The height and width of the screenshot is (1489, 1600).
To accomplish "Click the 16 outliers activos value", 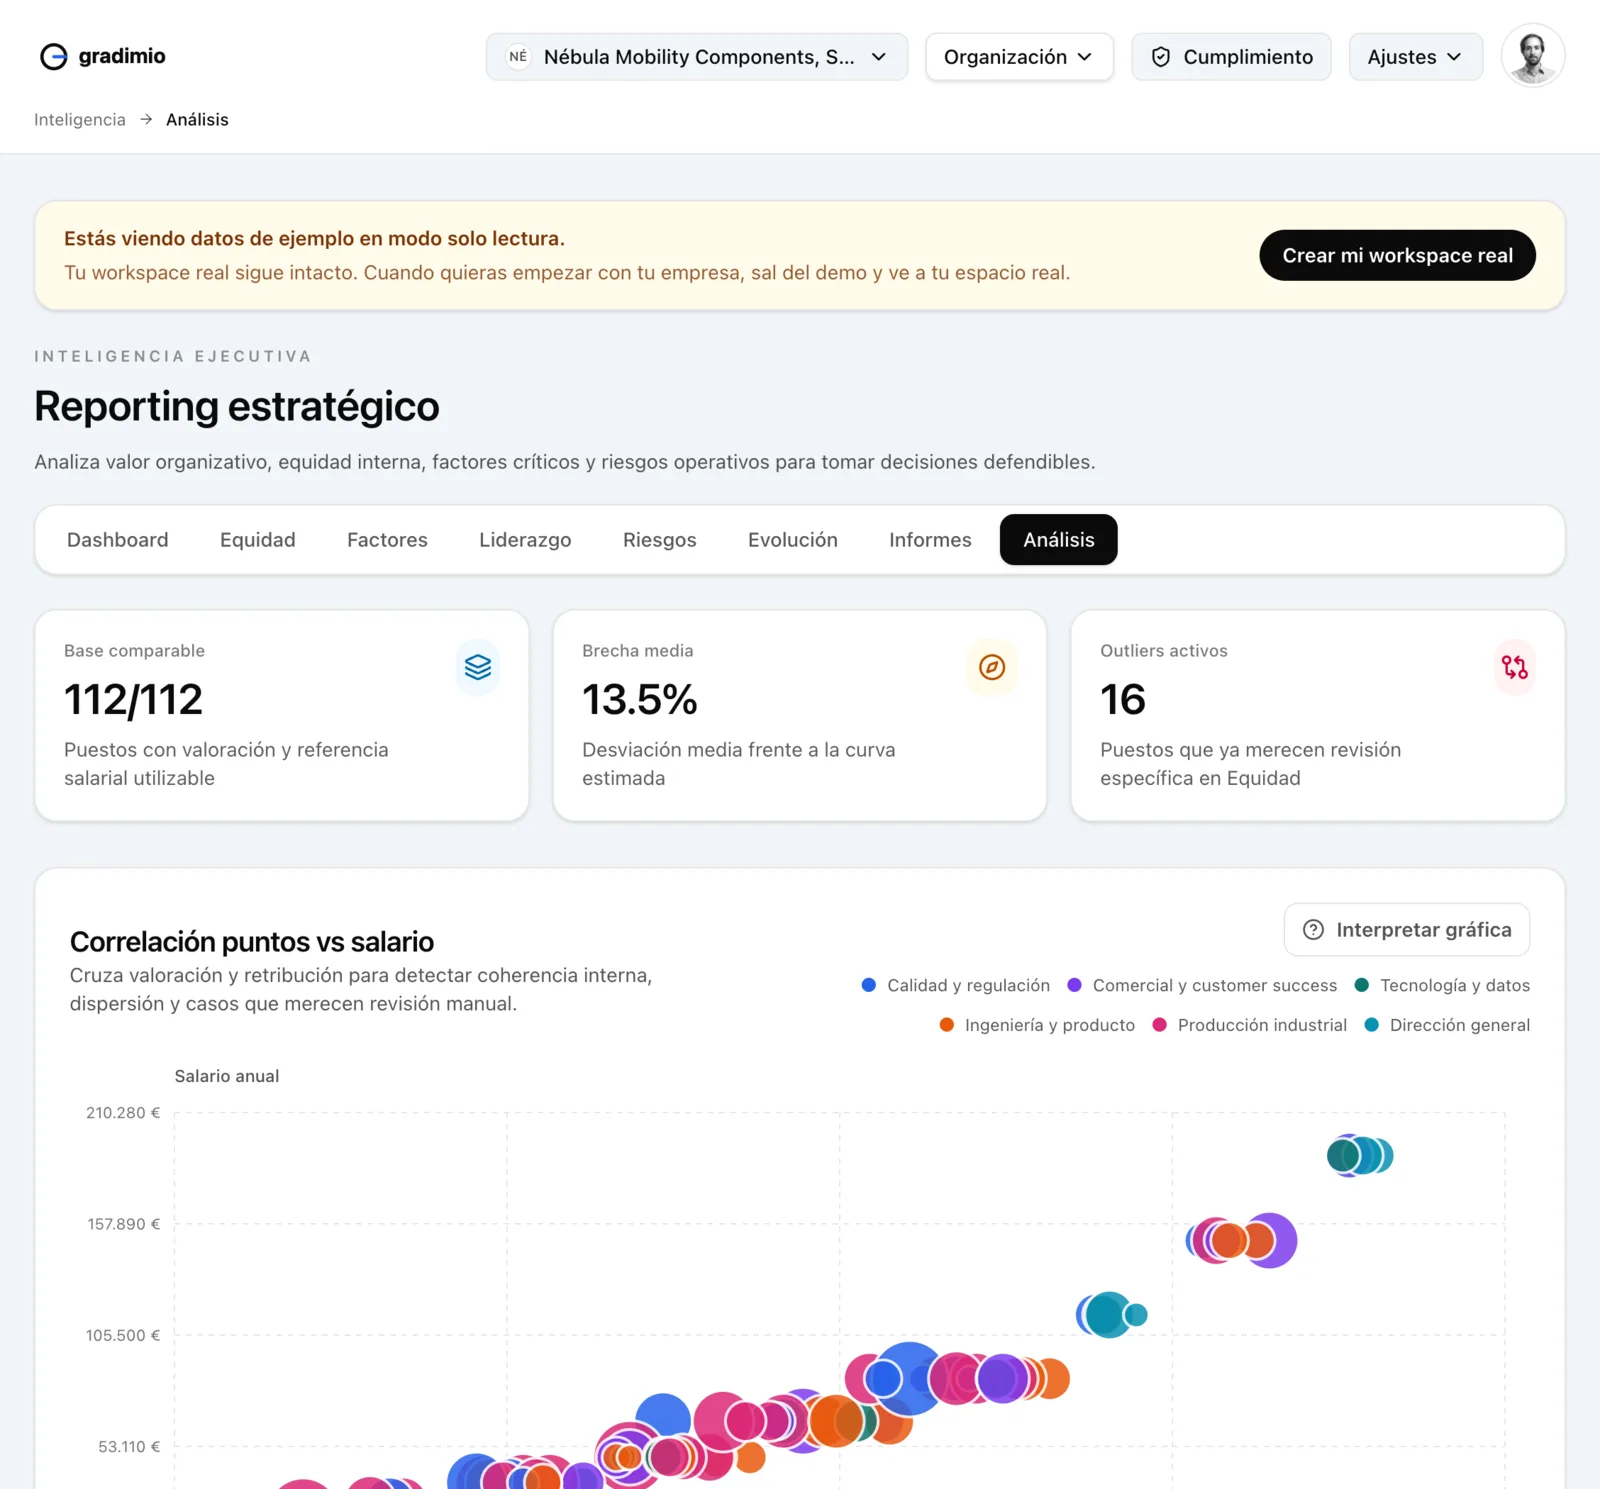I will pos(1123,700).
